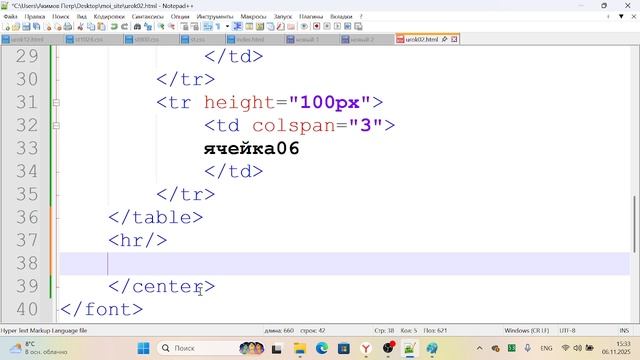The height and width of the screenshot is (360, 640).
Task: Toggle synchronized horizontal scrolling
Action: coord(195,27)
